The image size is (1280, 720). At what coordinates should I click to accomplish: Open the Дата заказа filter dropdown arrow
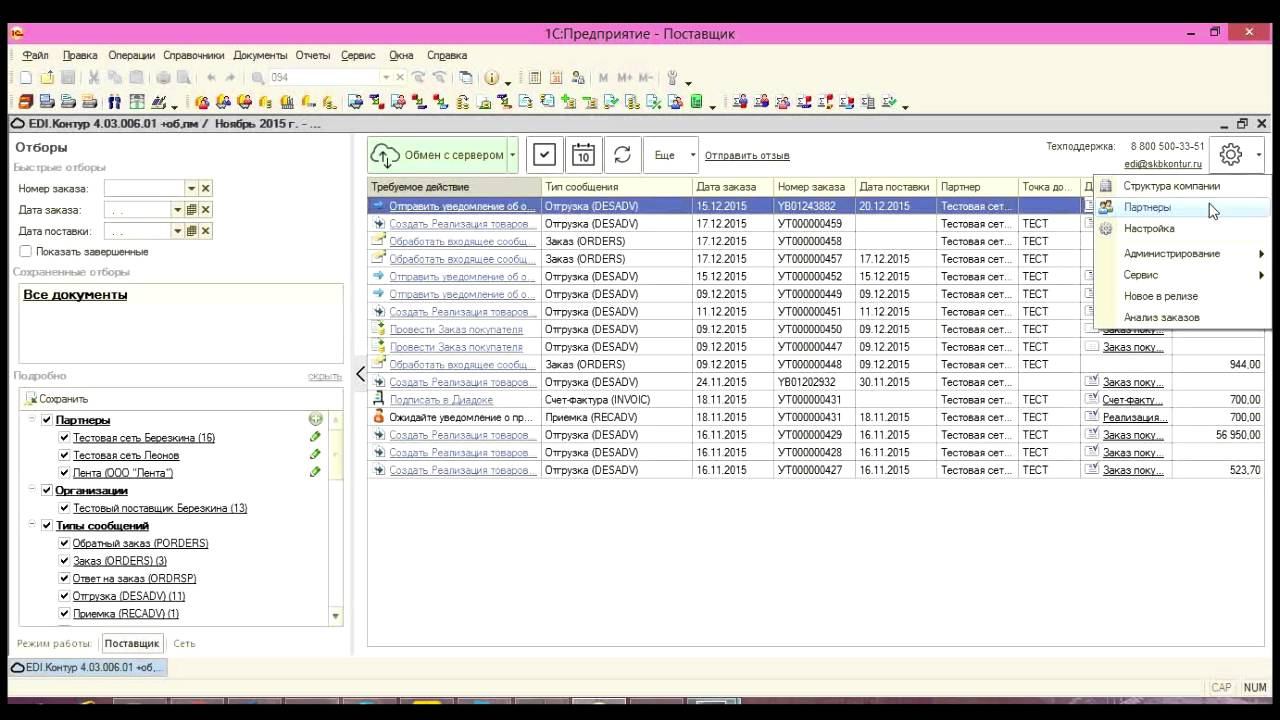point(178,210)
